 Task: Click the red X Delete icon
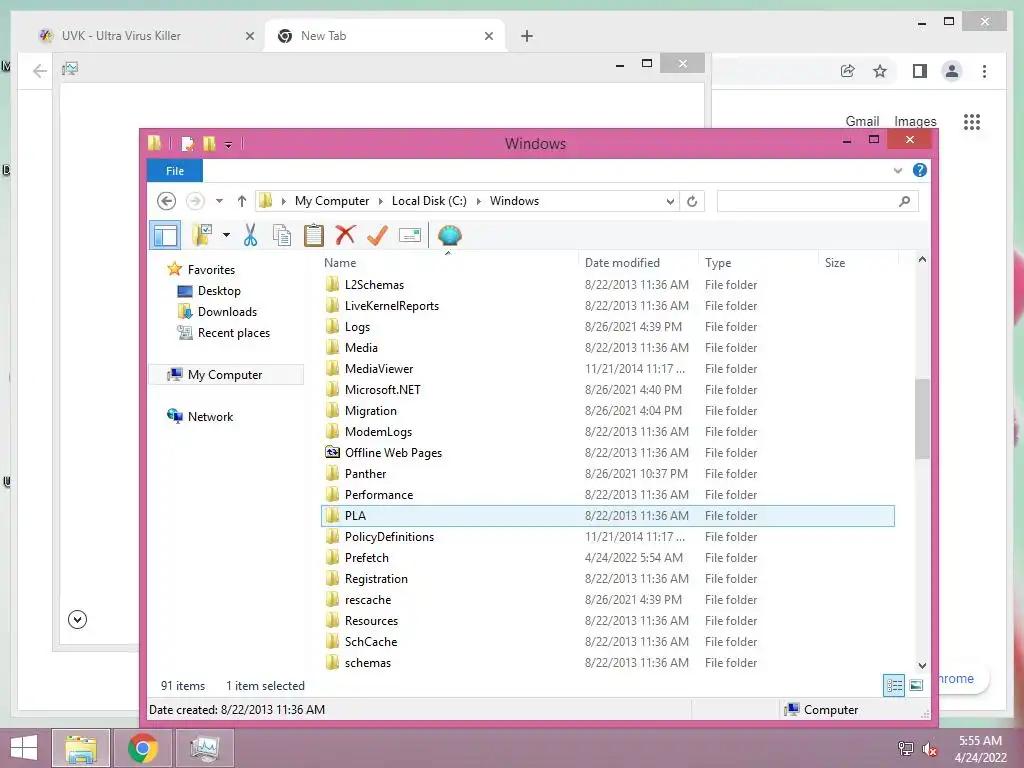[x=345, y=234]
